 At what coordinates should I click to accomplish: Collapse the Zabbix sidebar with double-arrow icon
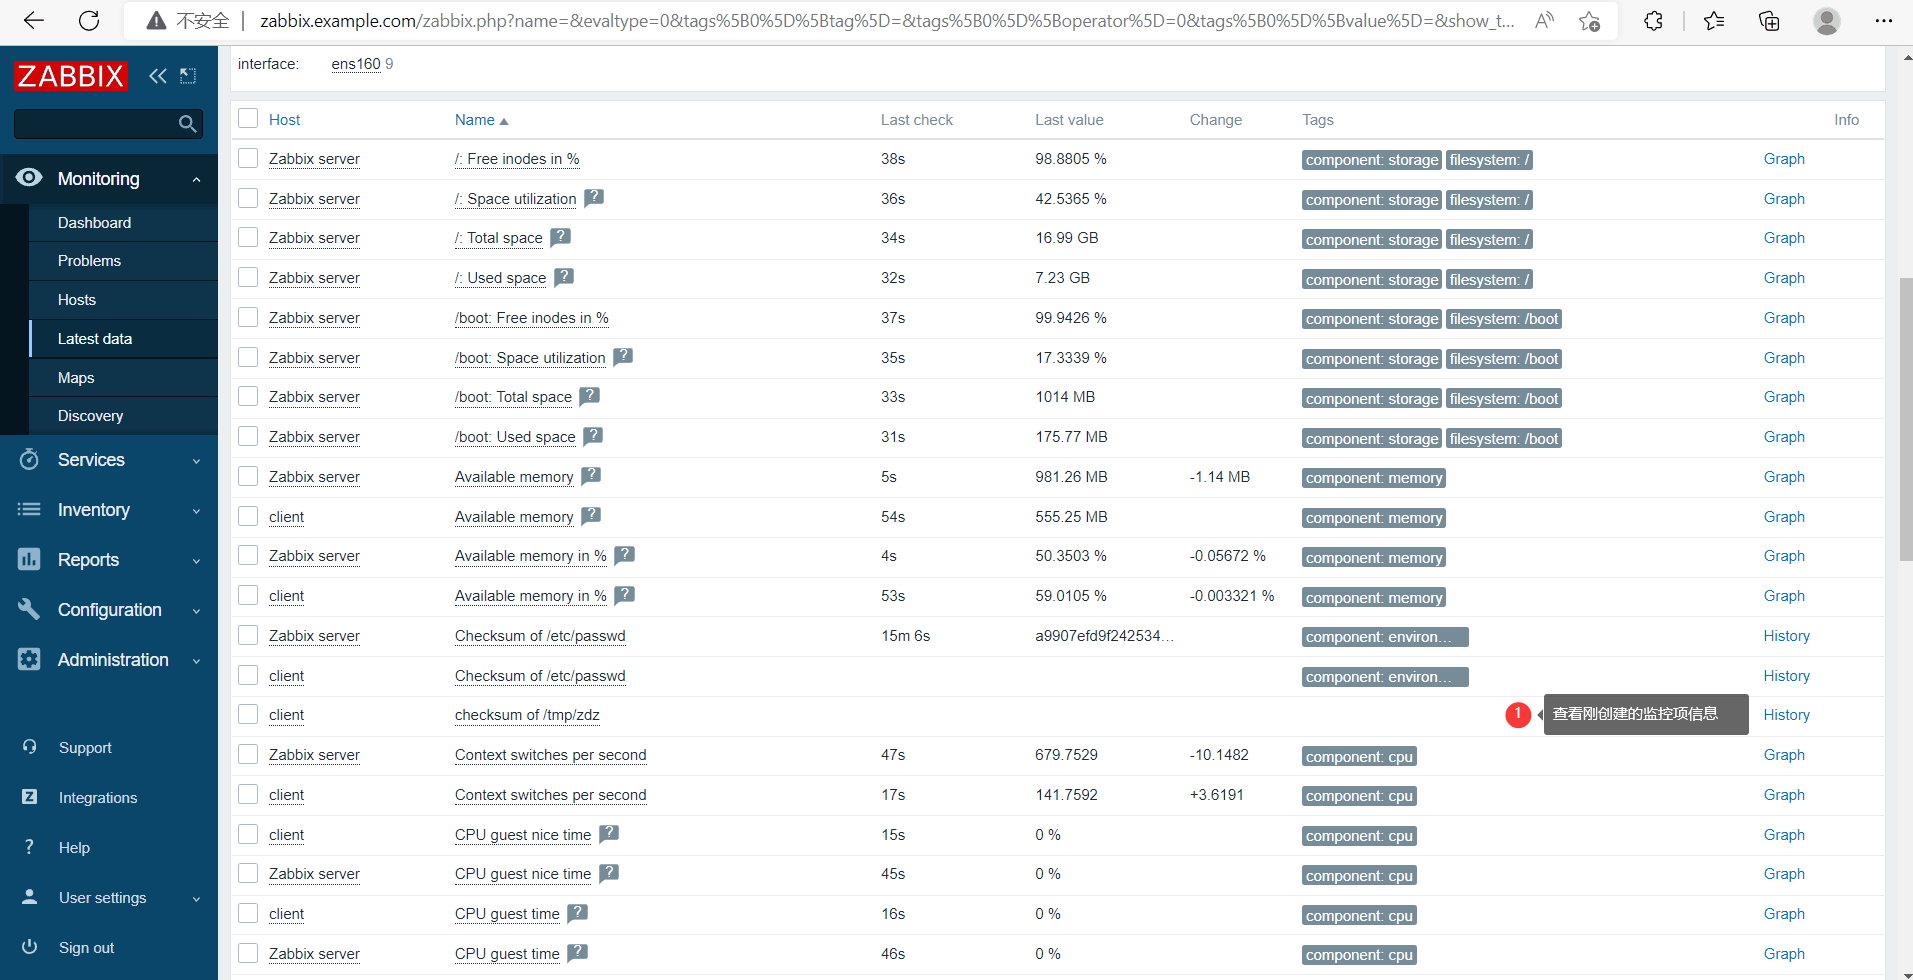158,76
